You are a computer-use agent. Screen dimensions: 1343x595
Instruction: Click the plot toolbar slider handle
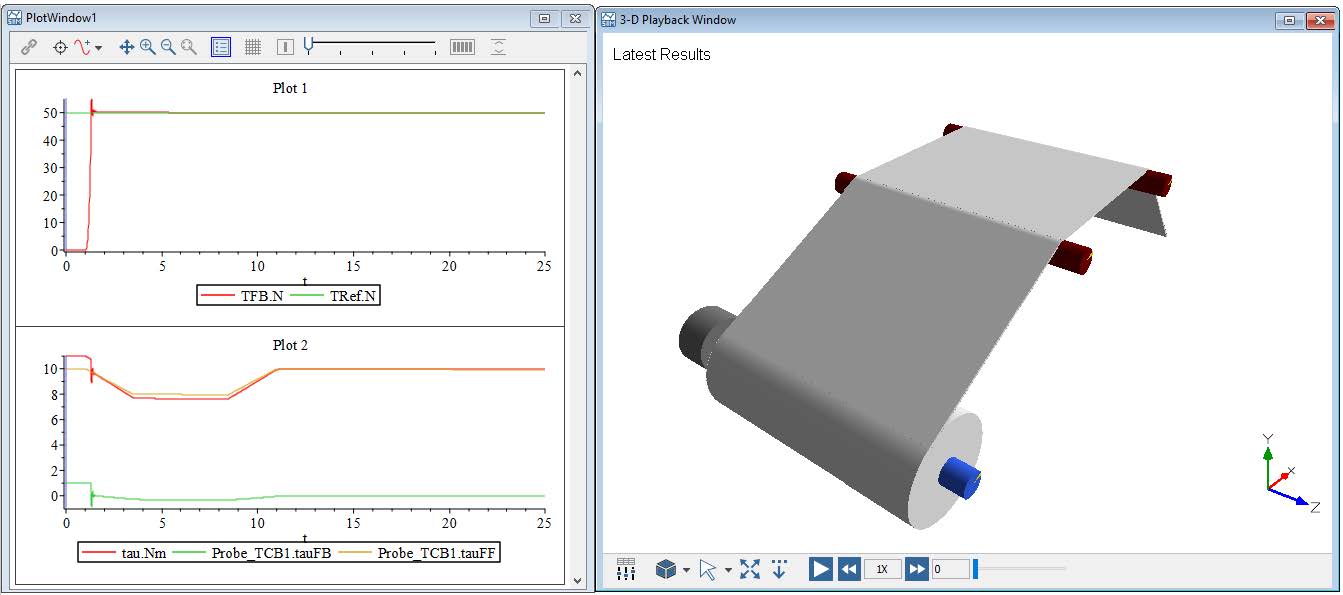point(310,44)
